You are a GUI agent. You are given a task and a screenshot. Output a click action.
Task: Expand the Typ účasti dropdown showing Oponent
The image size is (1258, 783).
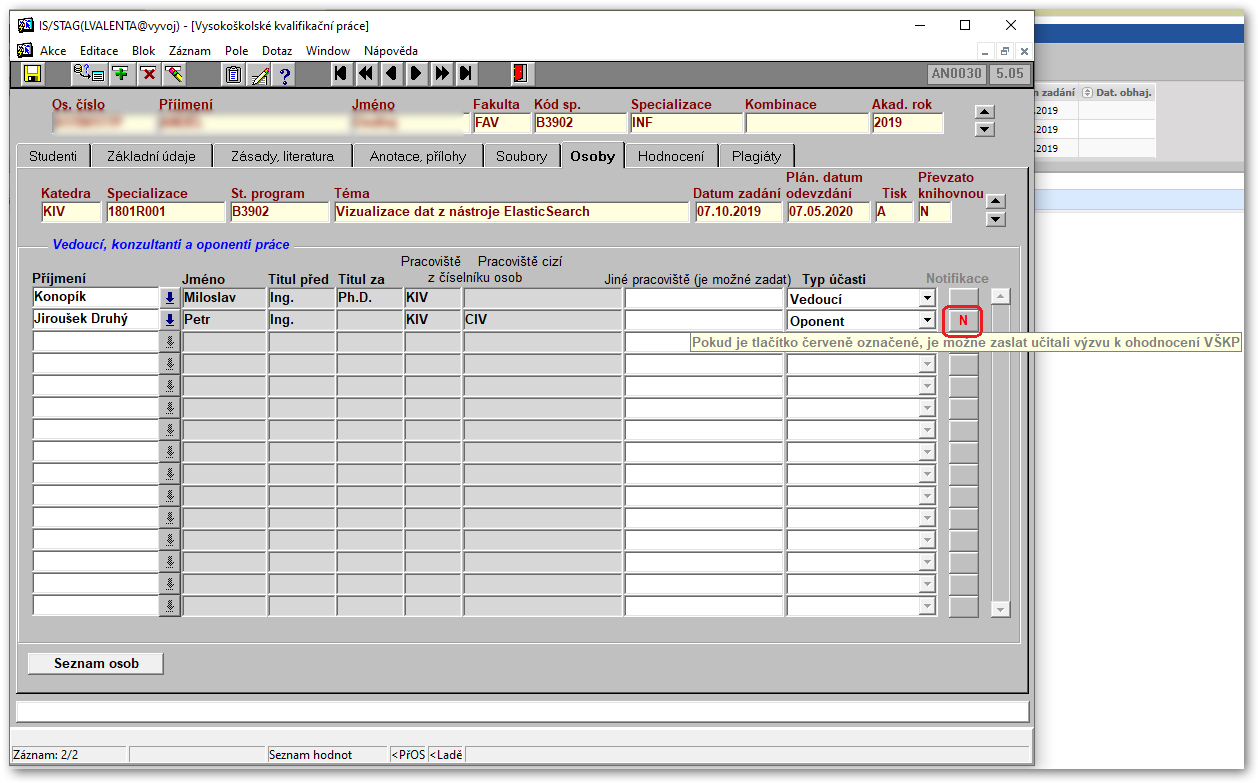927,320
